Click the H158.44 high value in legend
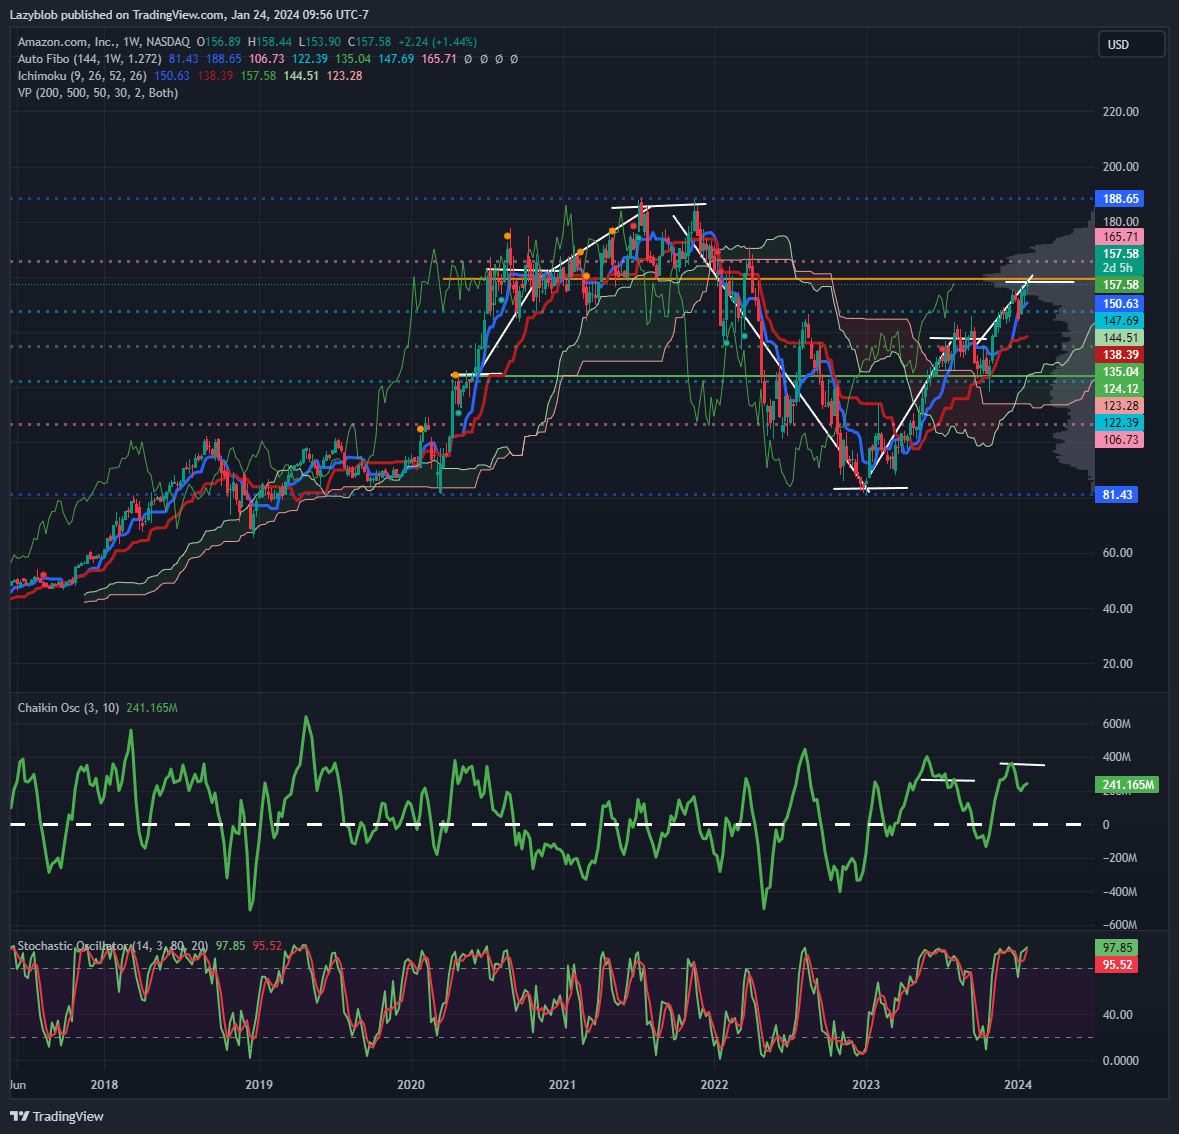Image resolution: width=1179 pixels, height=1134 pixels. (x=269, y=42)
